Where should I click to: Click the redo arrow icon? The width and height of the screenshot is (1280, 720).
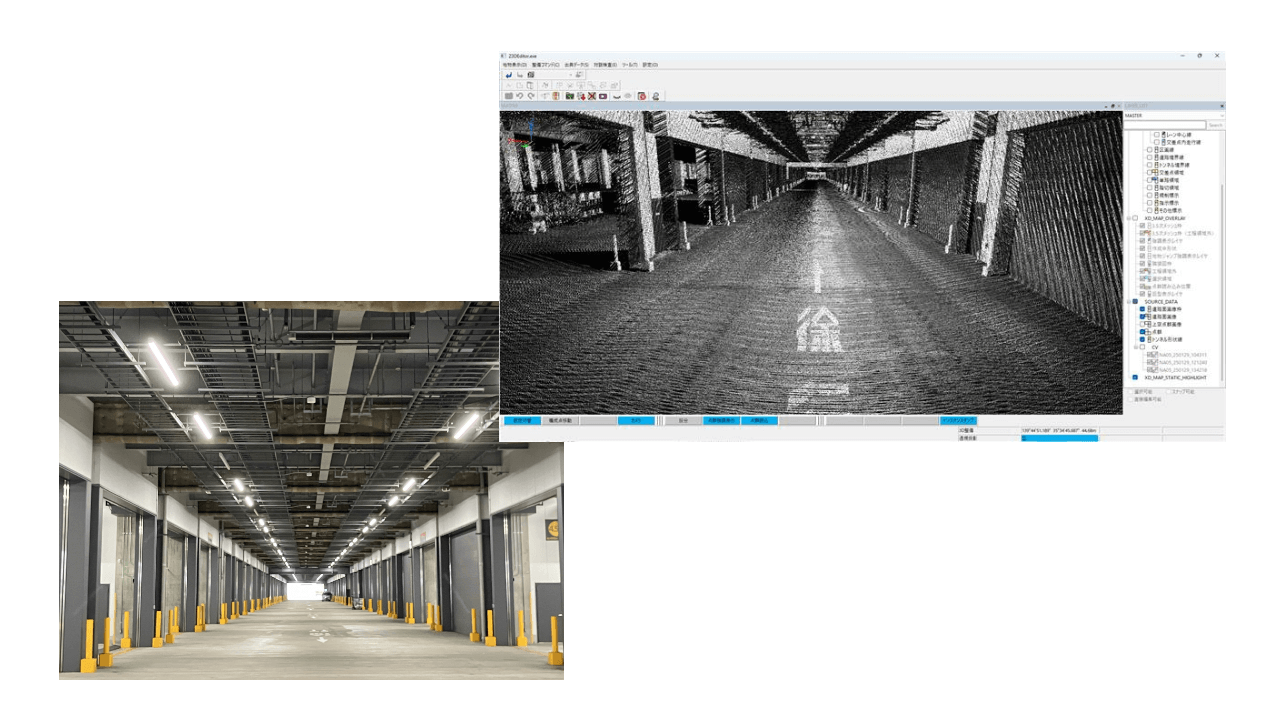point(531,96)
